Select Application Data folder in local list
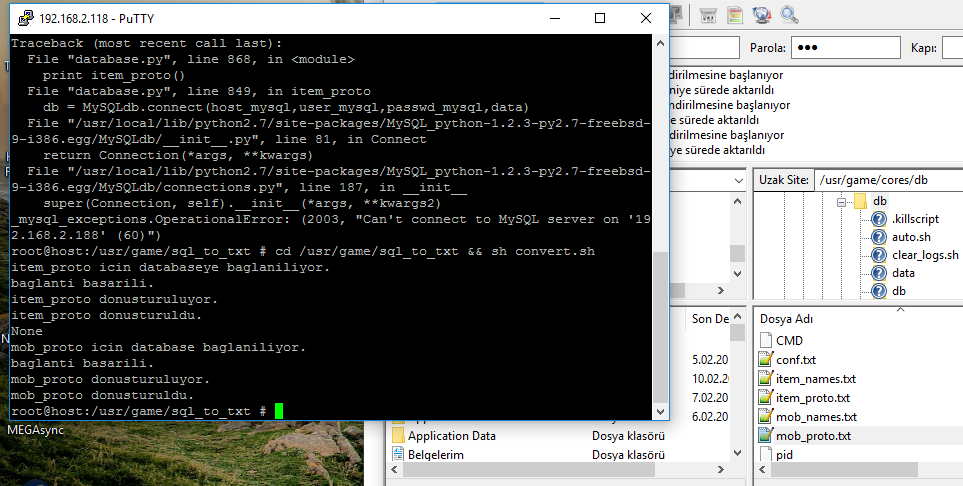This screenshot has width=963, height=486. point(451,436)
